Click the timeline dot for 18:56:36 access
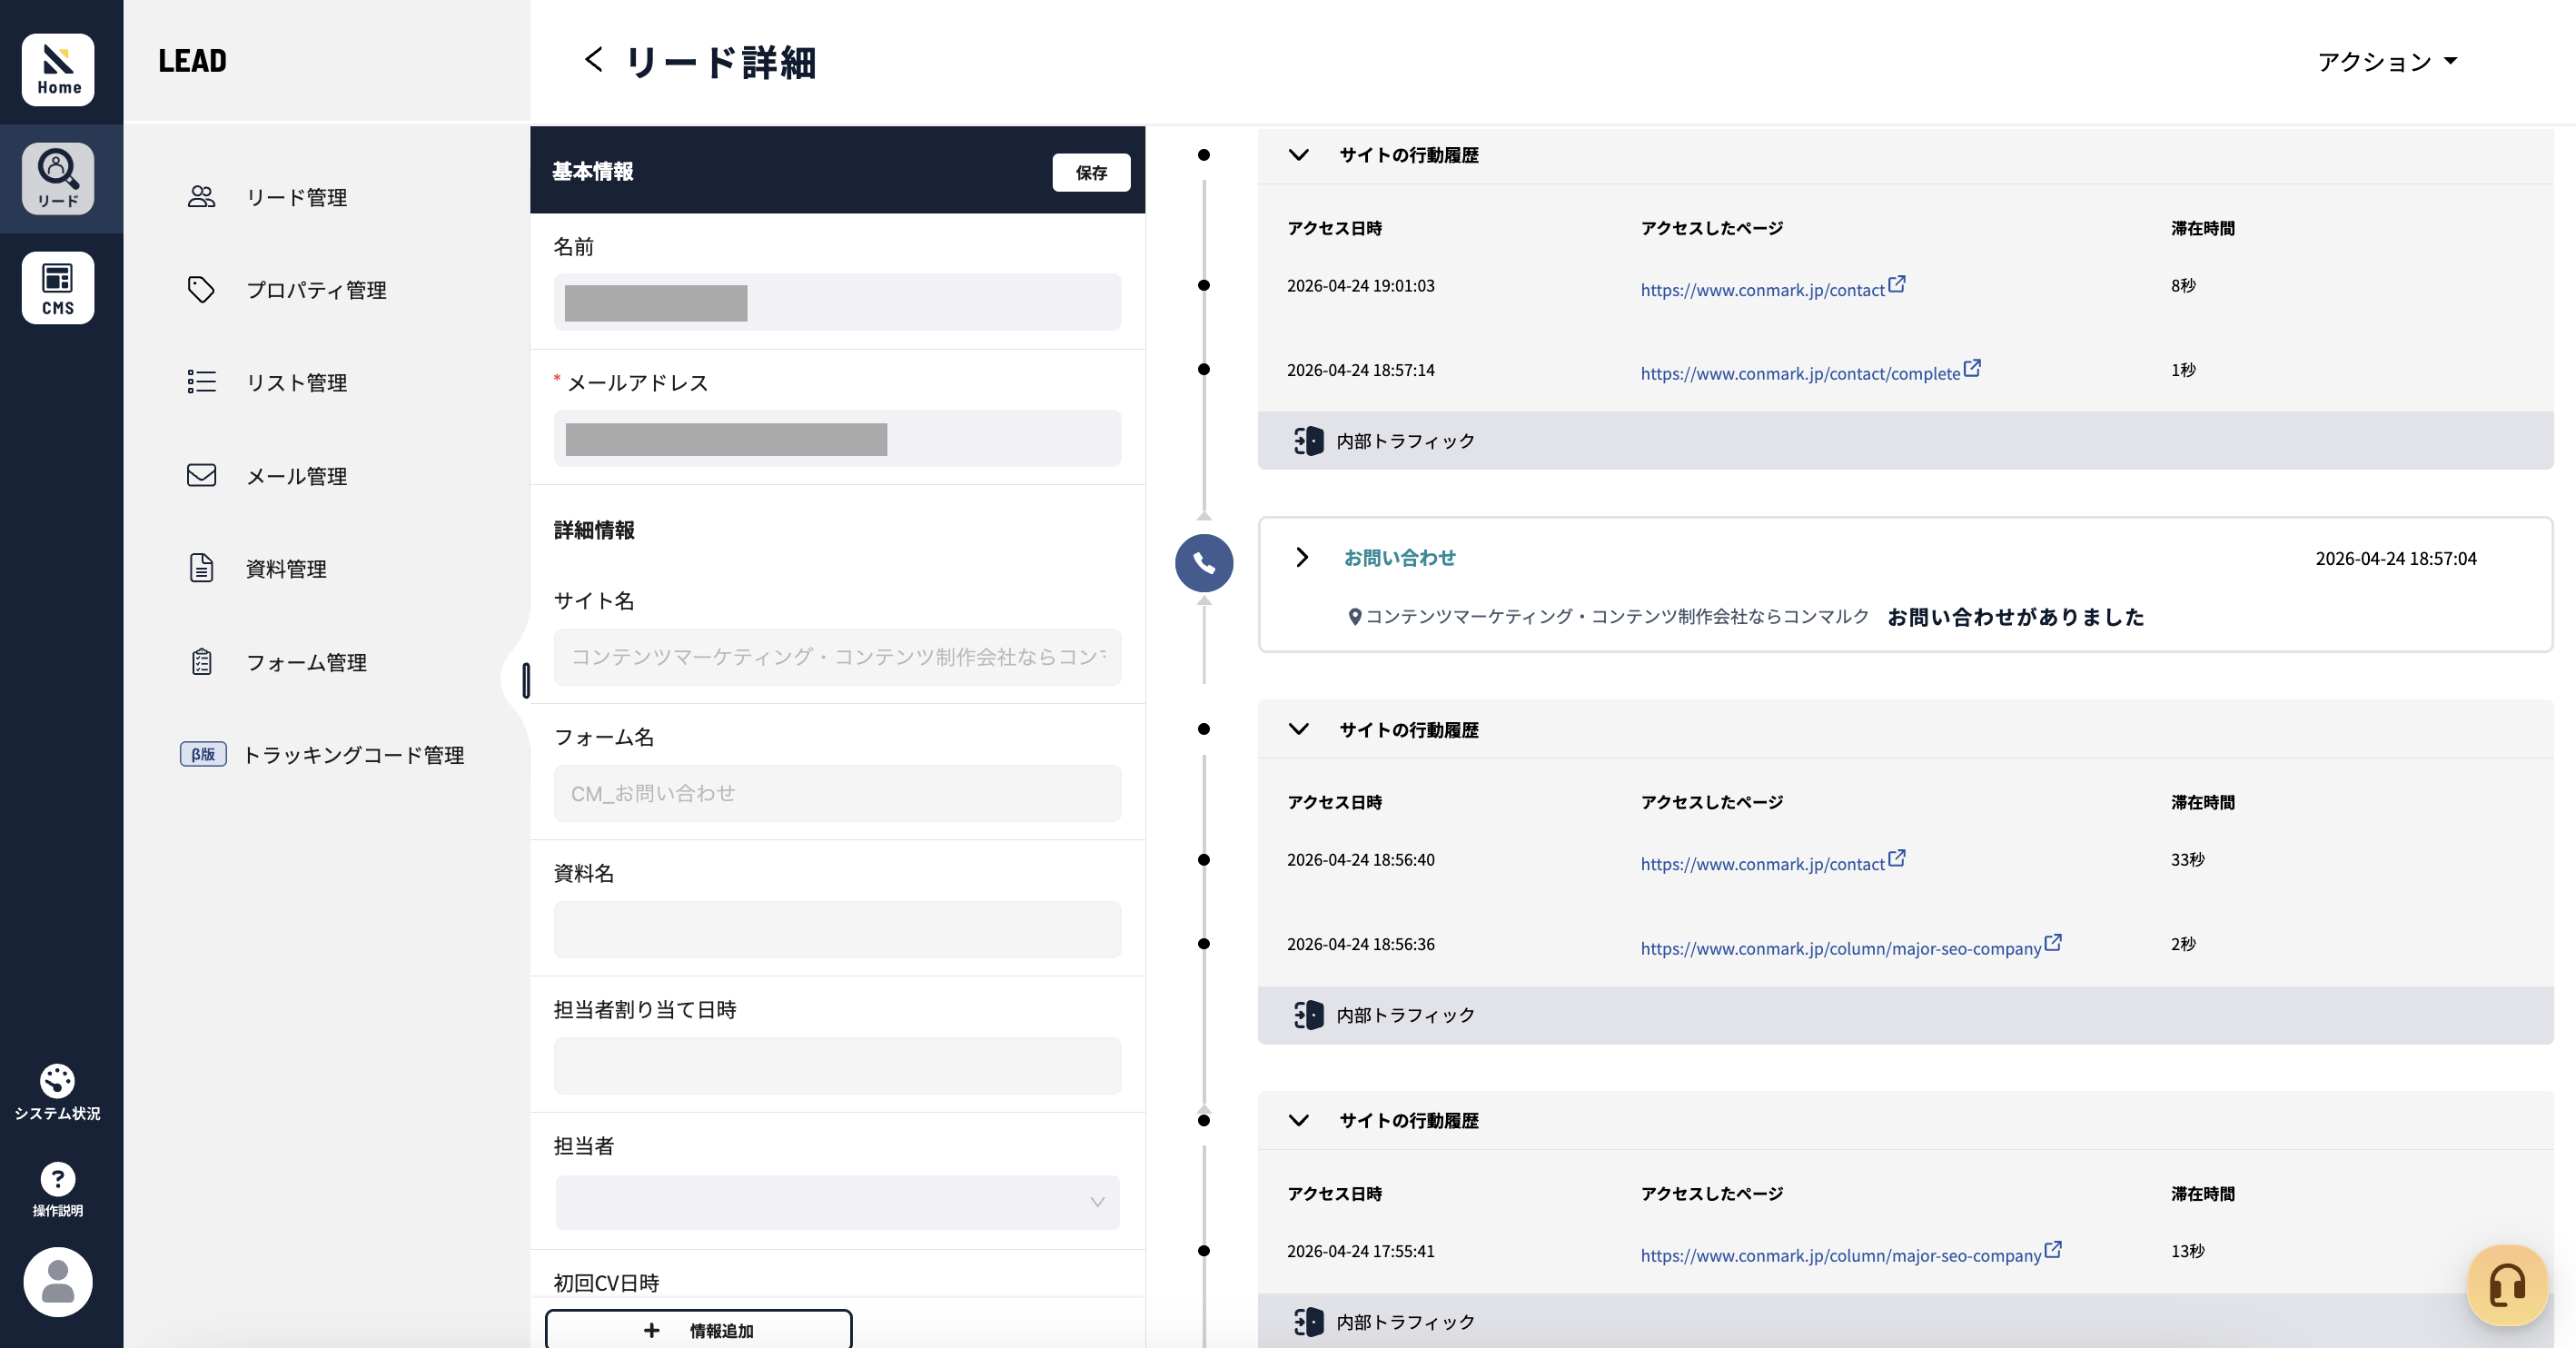This screenshot has height=1348, width=2576. (1204, 943)
